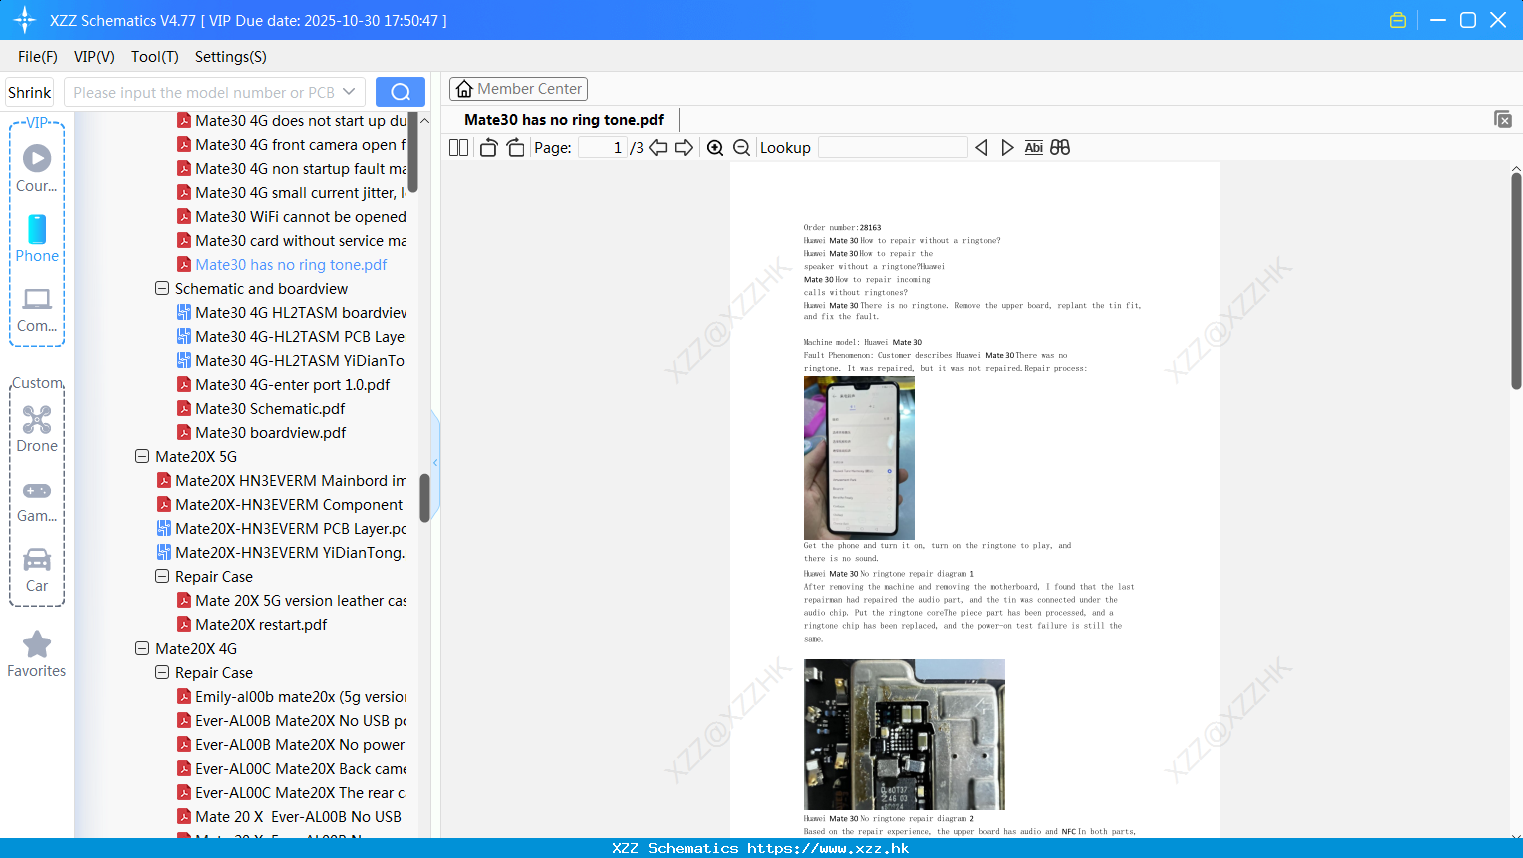Open model number dropdown arrow

pos(349,92)
